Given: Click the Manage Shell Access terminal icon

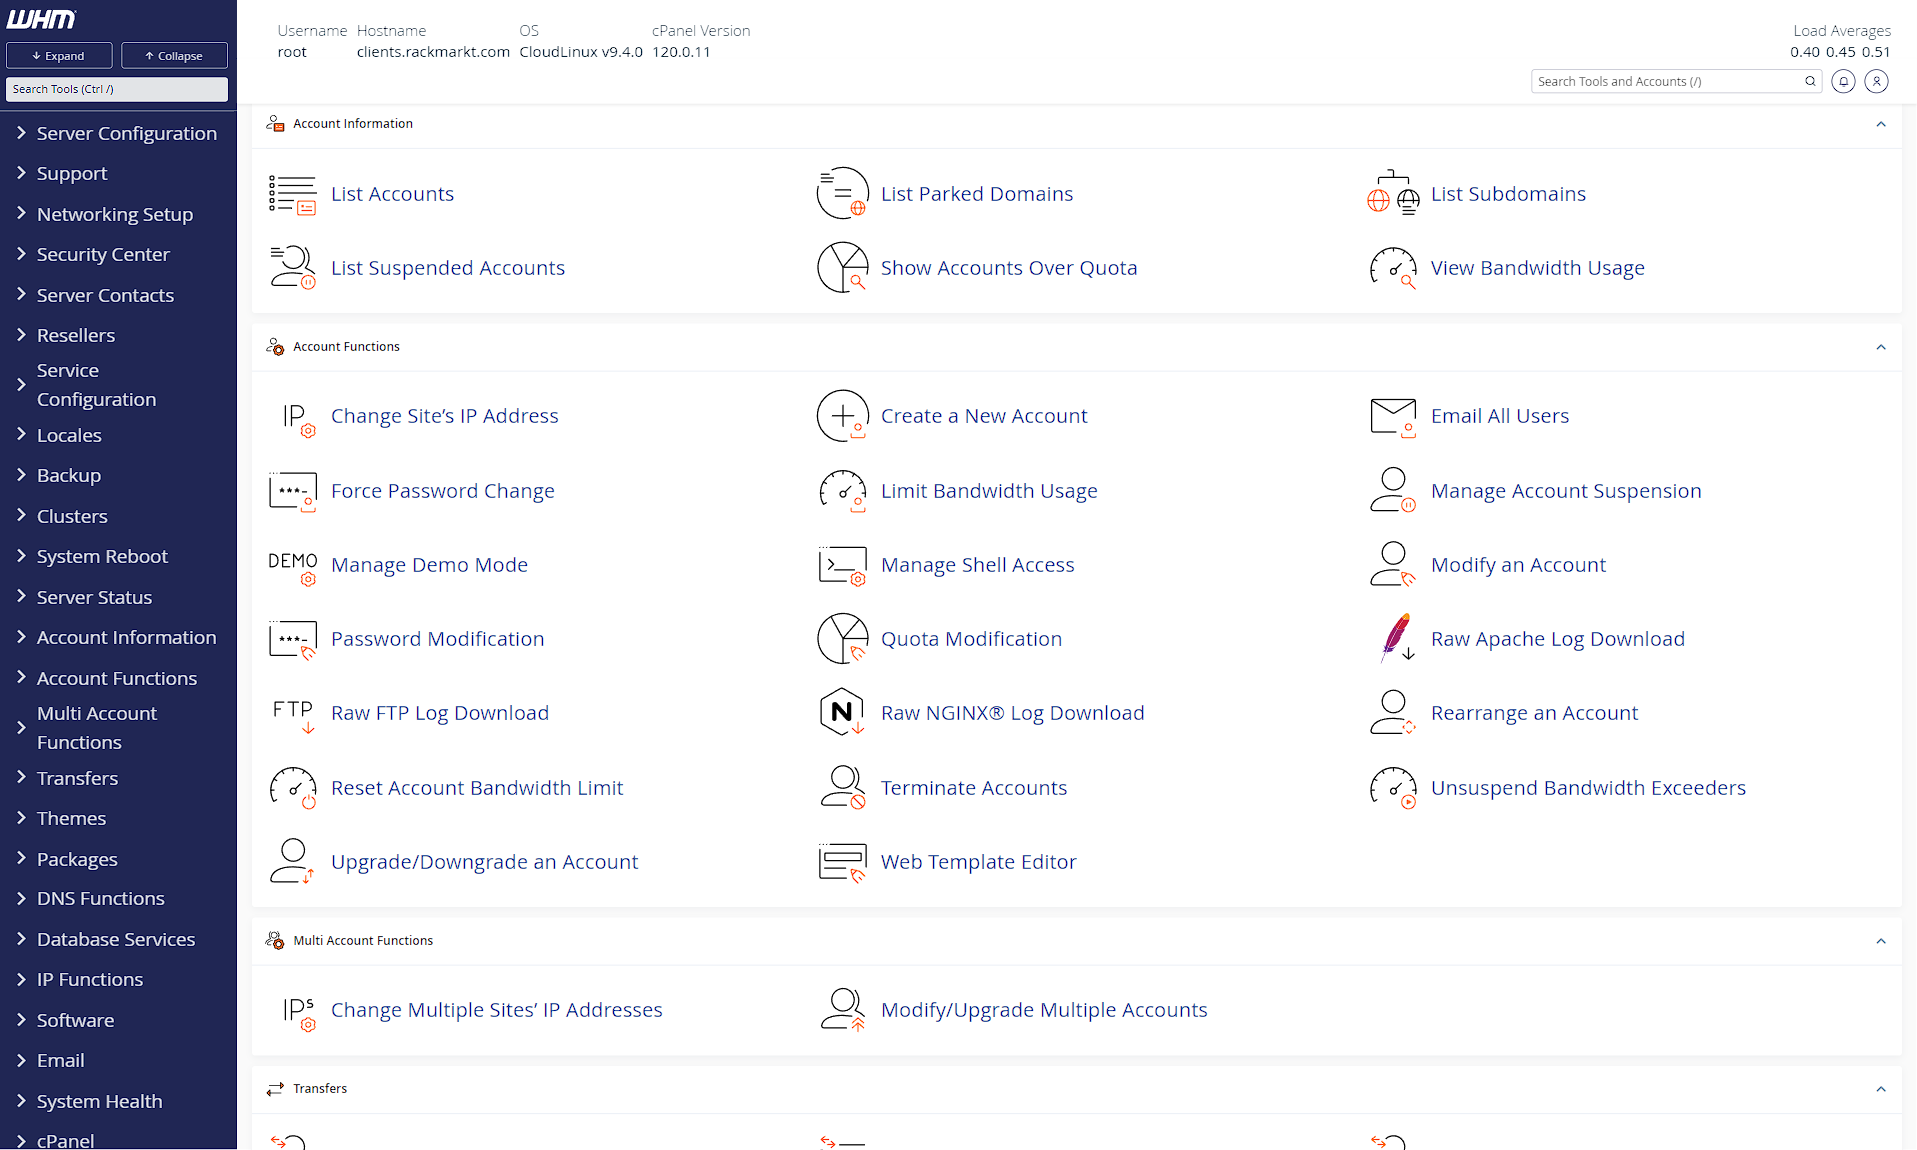Looking at the screenshot, I should pos(842,565).
